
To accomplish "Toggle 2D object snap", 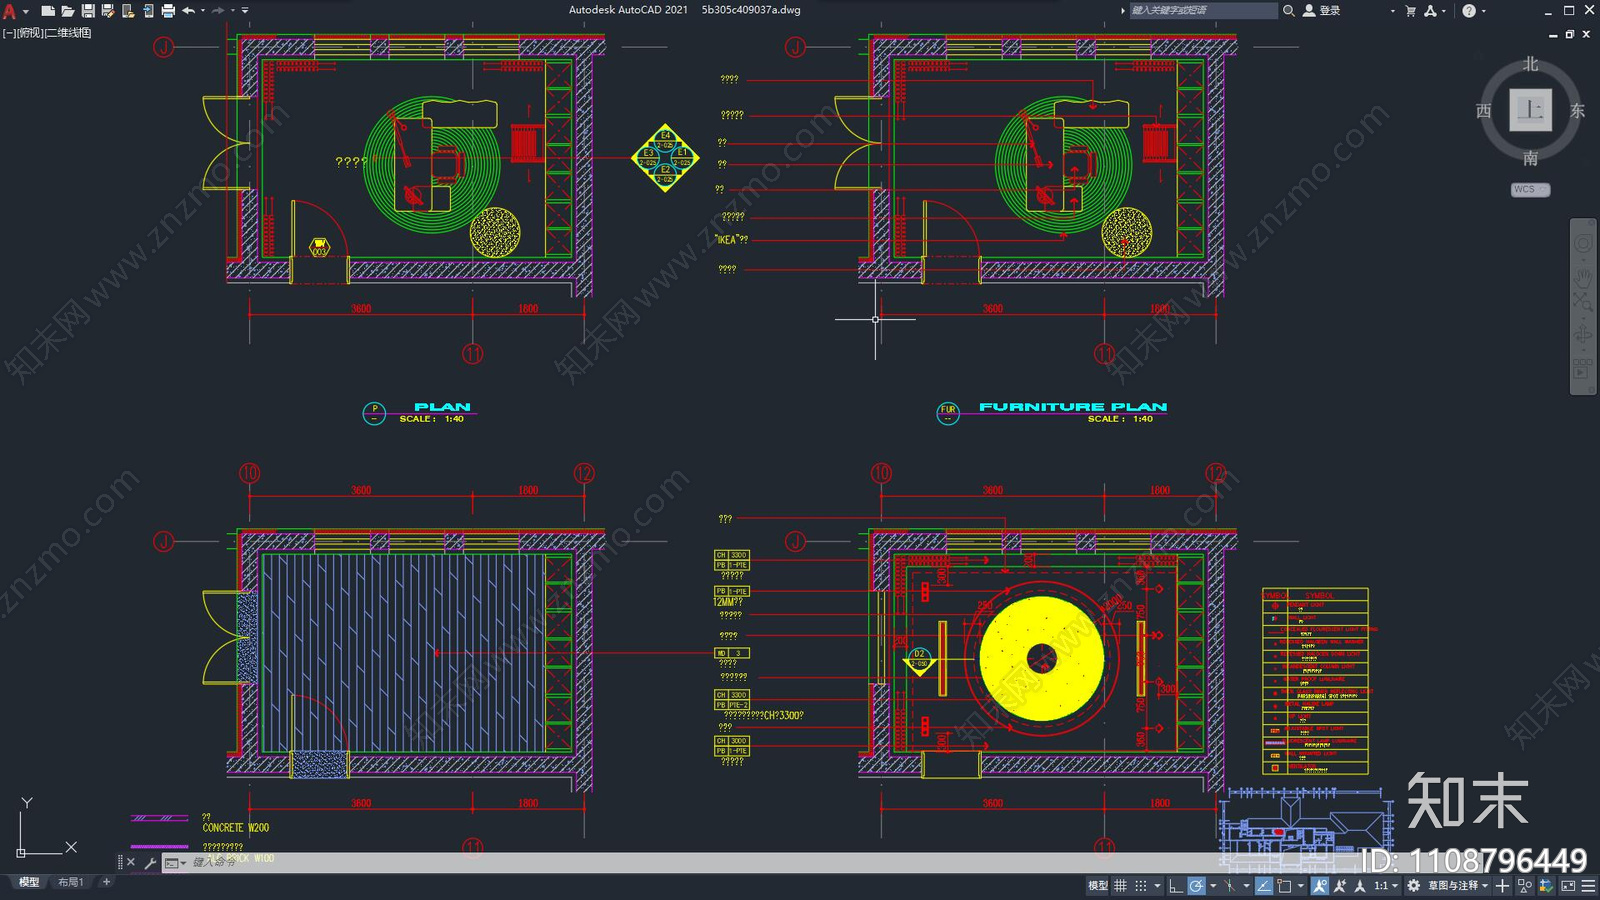I will [x=1284, y=886].
